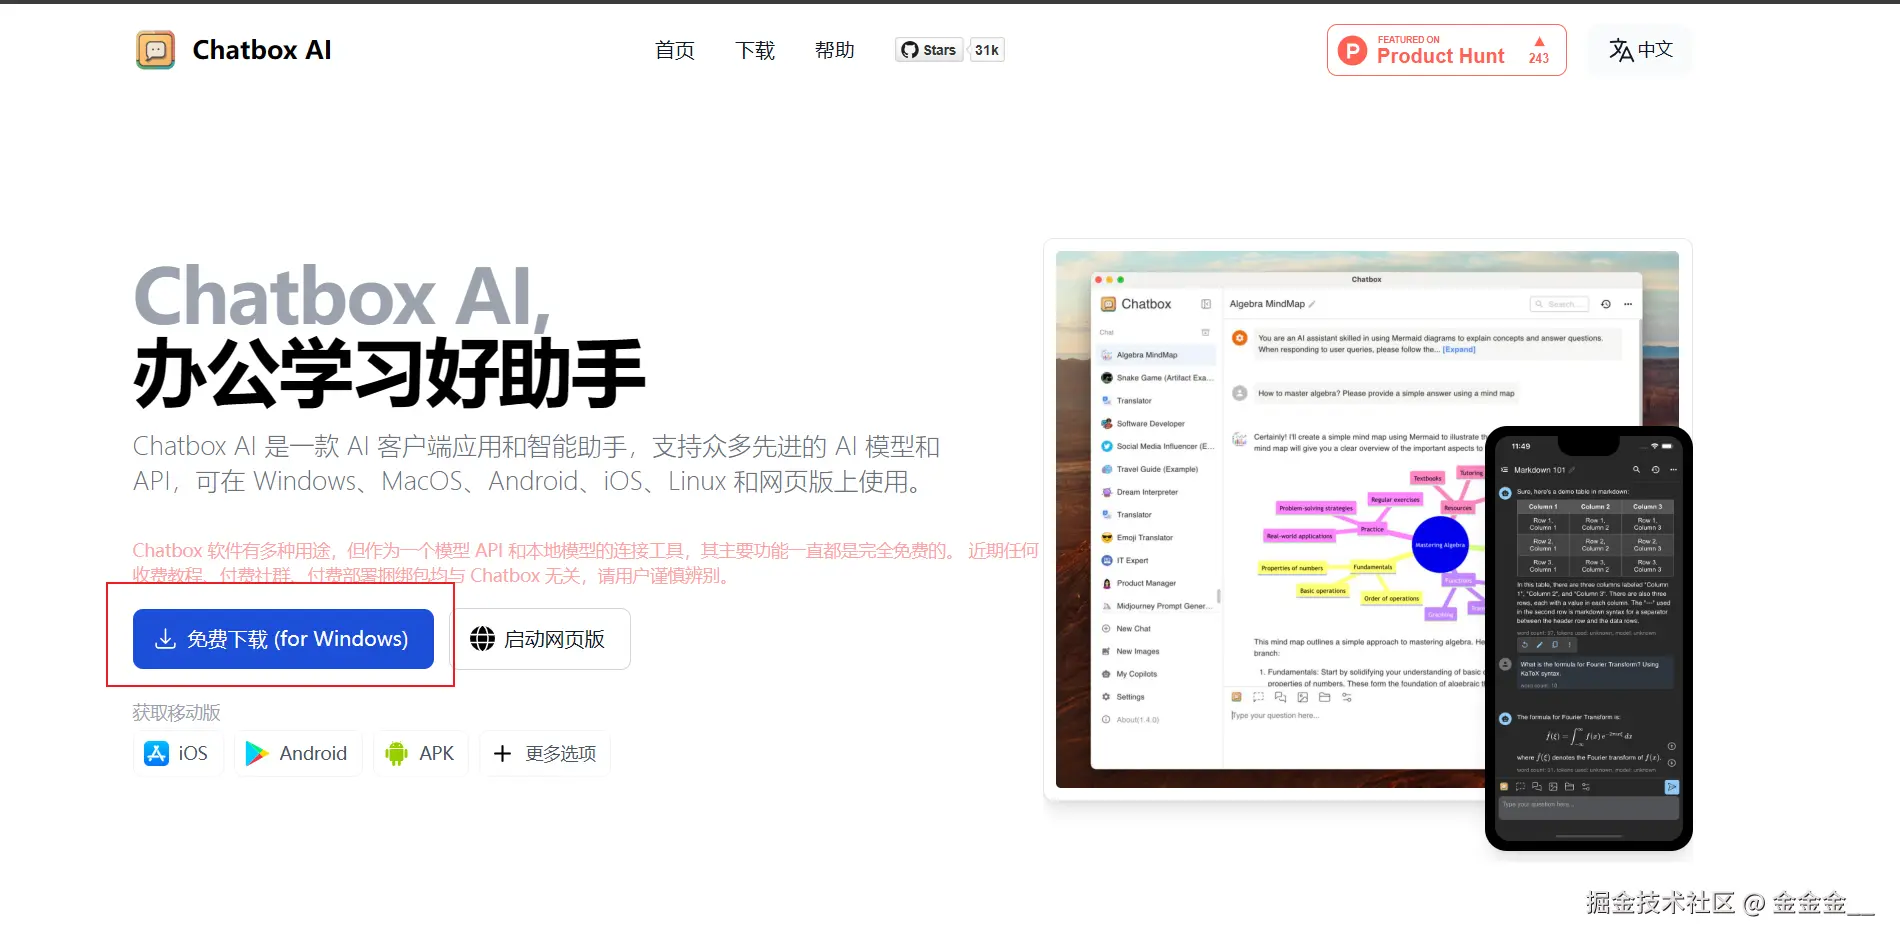Get the iOS app
This screenshot has height=942, width=1900.
point(178,753)
